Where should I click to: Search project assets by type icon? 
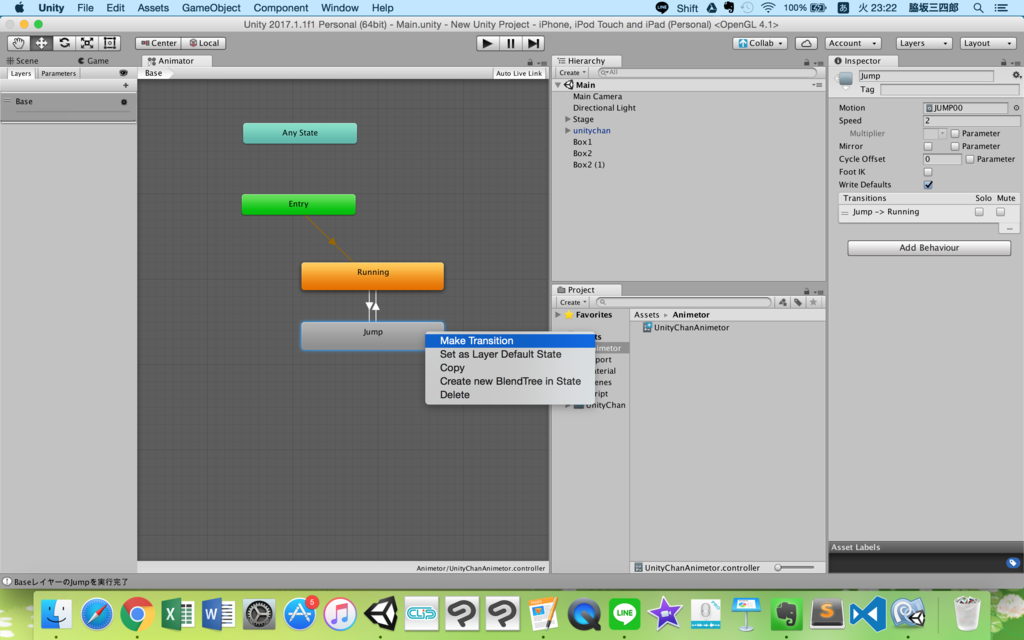click(x=782, y=302)
